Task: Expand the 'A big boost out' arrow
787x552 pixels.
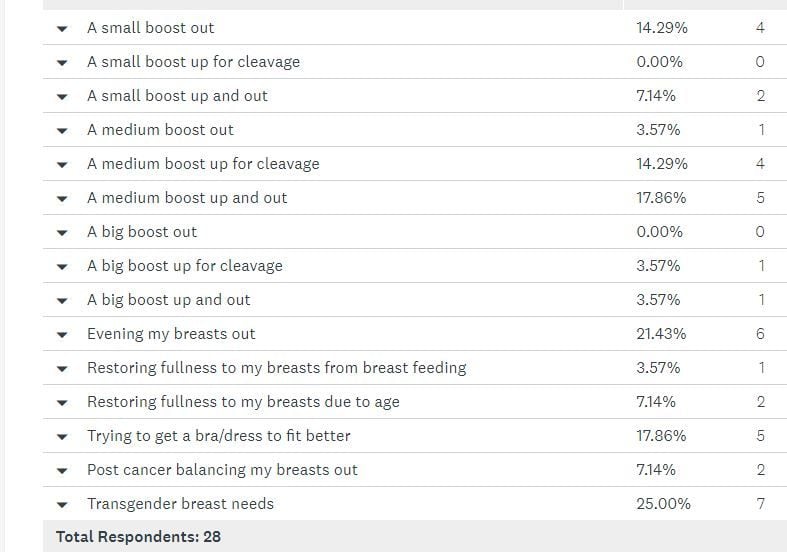Action: [62, 233]
